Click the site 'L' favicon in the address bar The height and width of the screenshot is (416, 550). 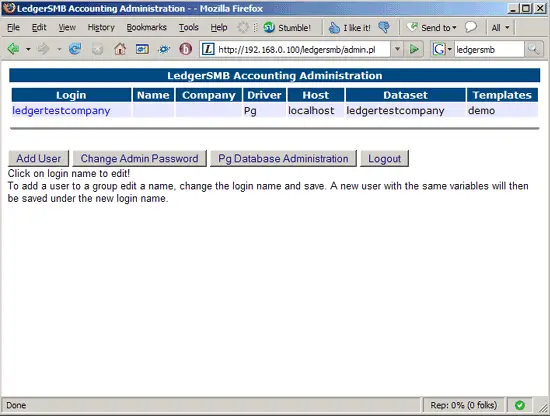pyautogui.click(x=208, y=49)
